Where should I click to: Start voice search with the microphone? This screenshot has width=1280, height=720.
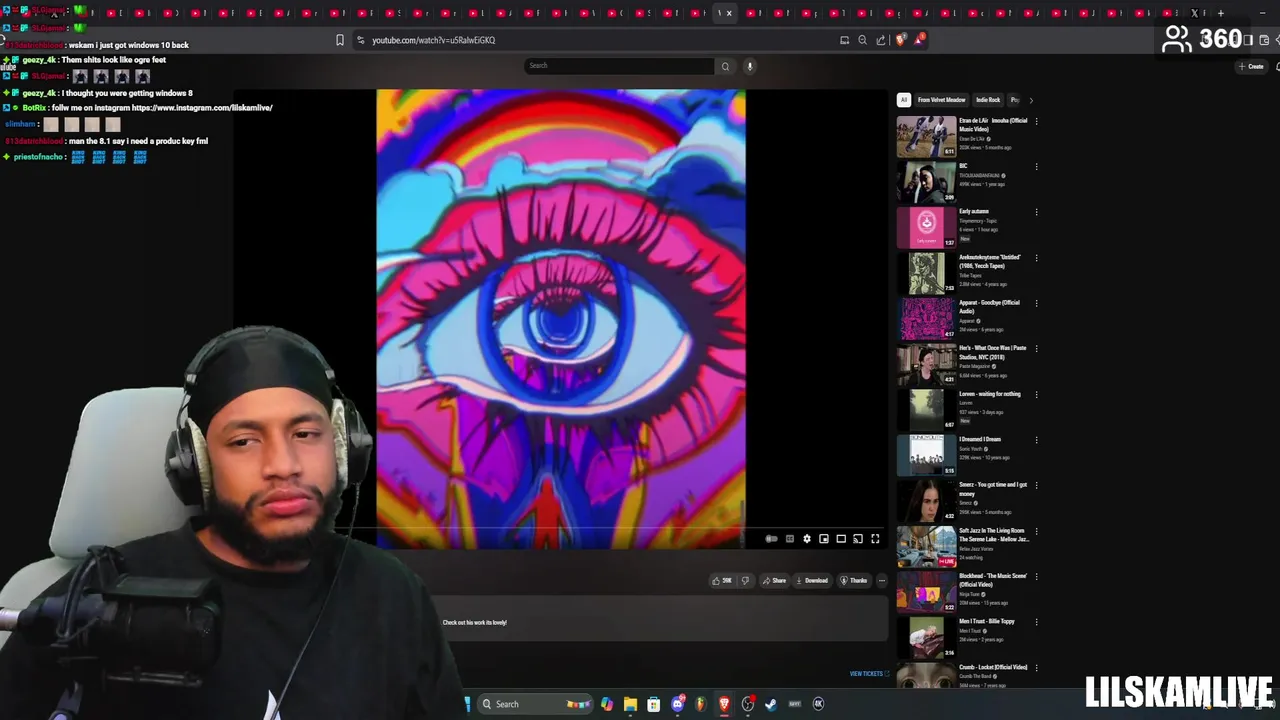pyautogui.click(x=749, y=66)
